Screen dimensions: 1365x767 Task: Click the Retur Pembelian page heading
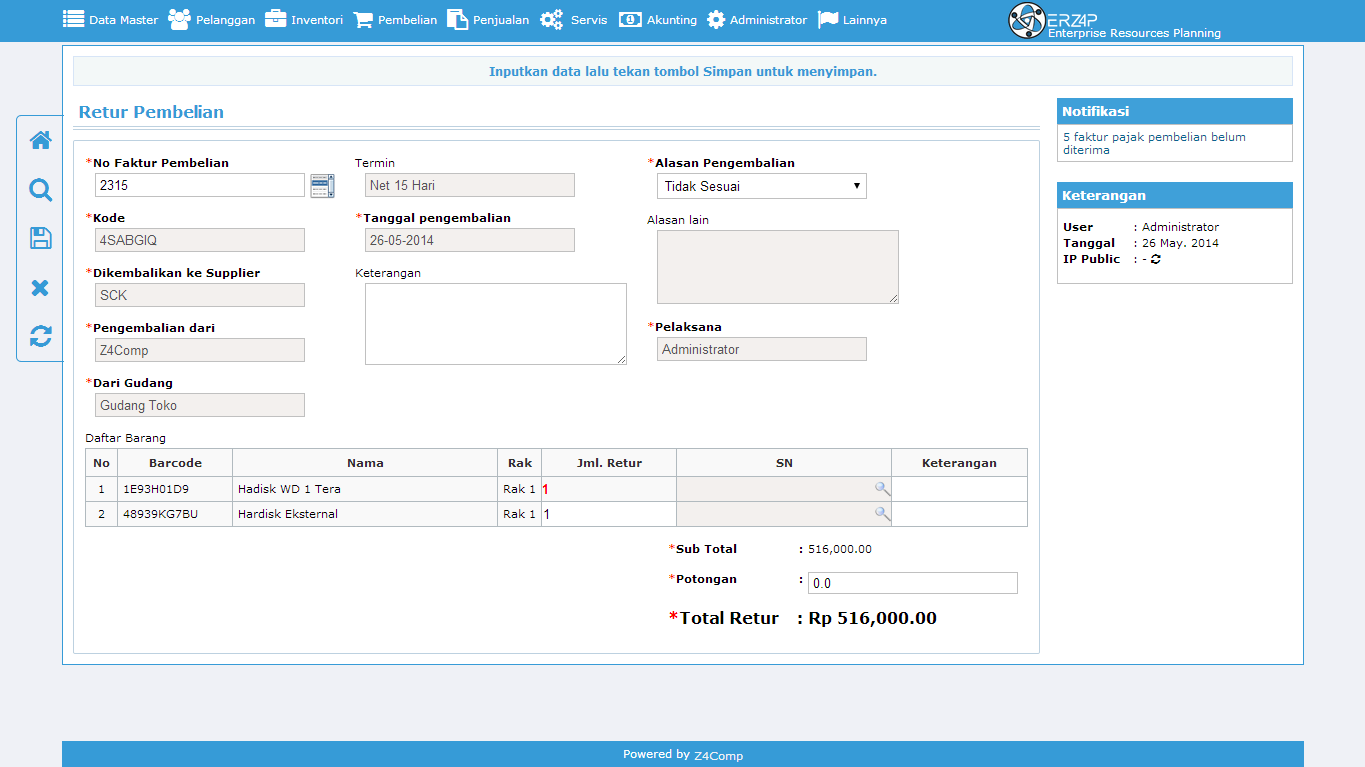tap(151, 112)
